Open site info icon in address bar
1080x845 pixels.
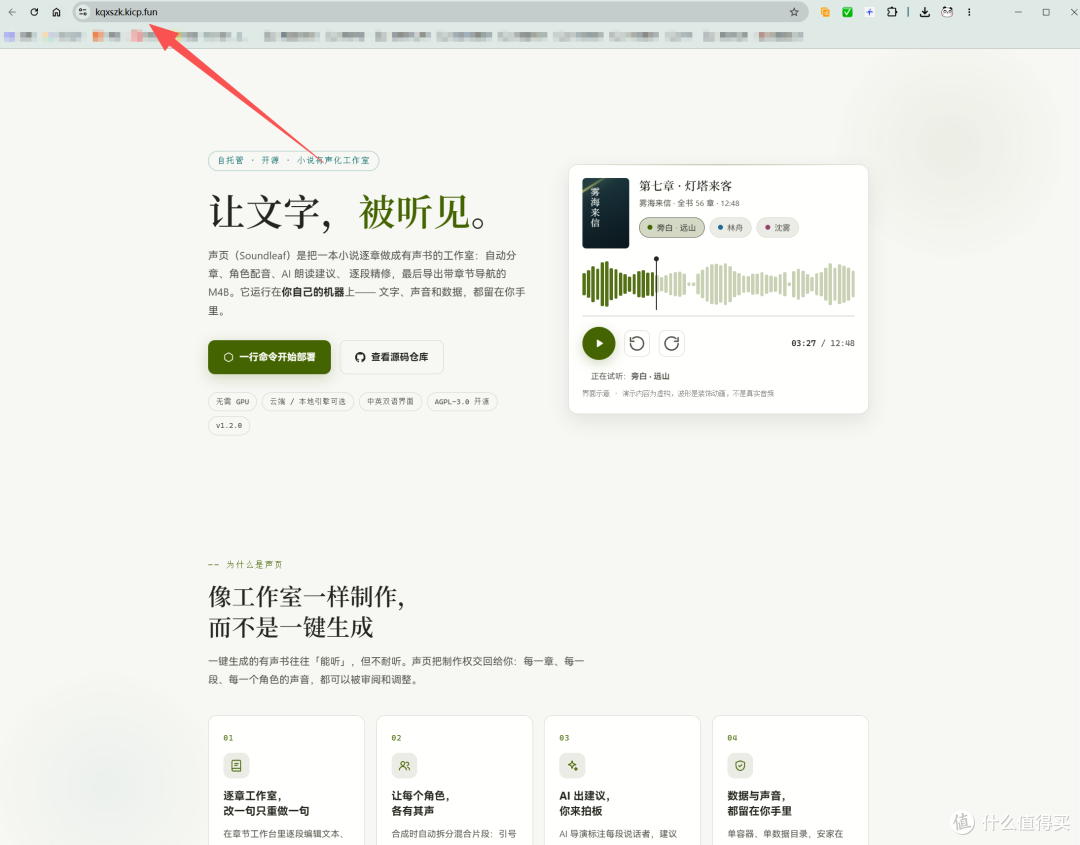pyautogui.click(x=83, y=12)
